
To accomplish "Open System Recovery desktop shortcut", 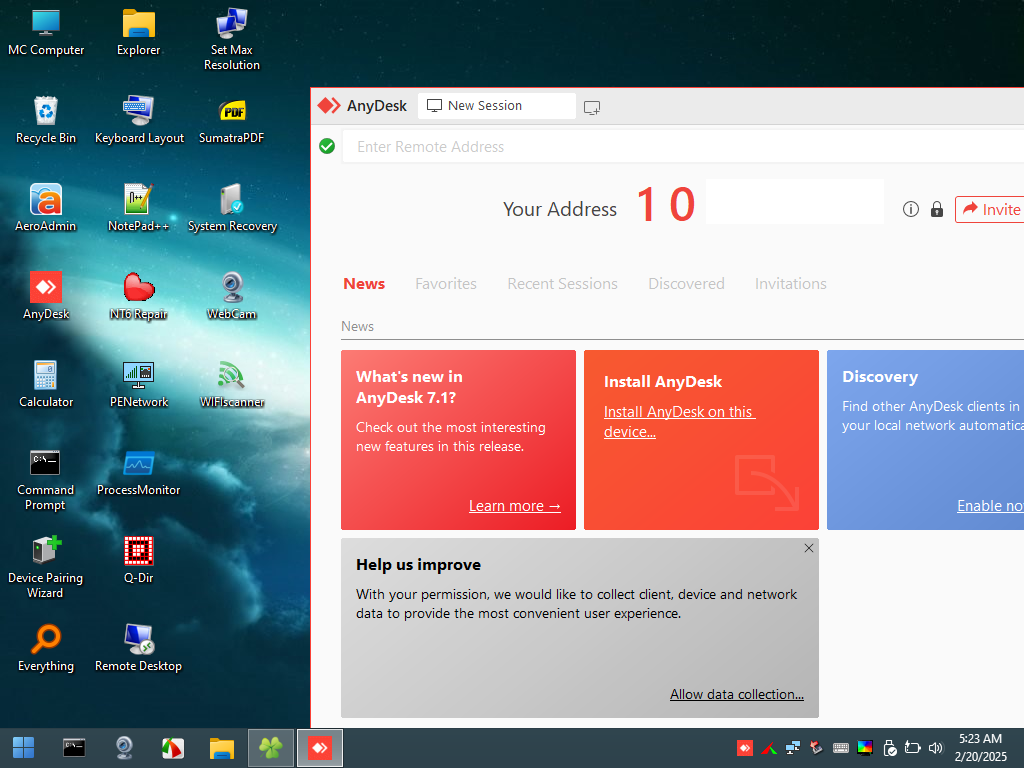I will tap(232, 208).
